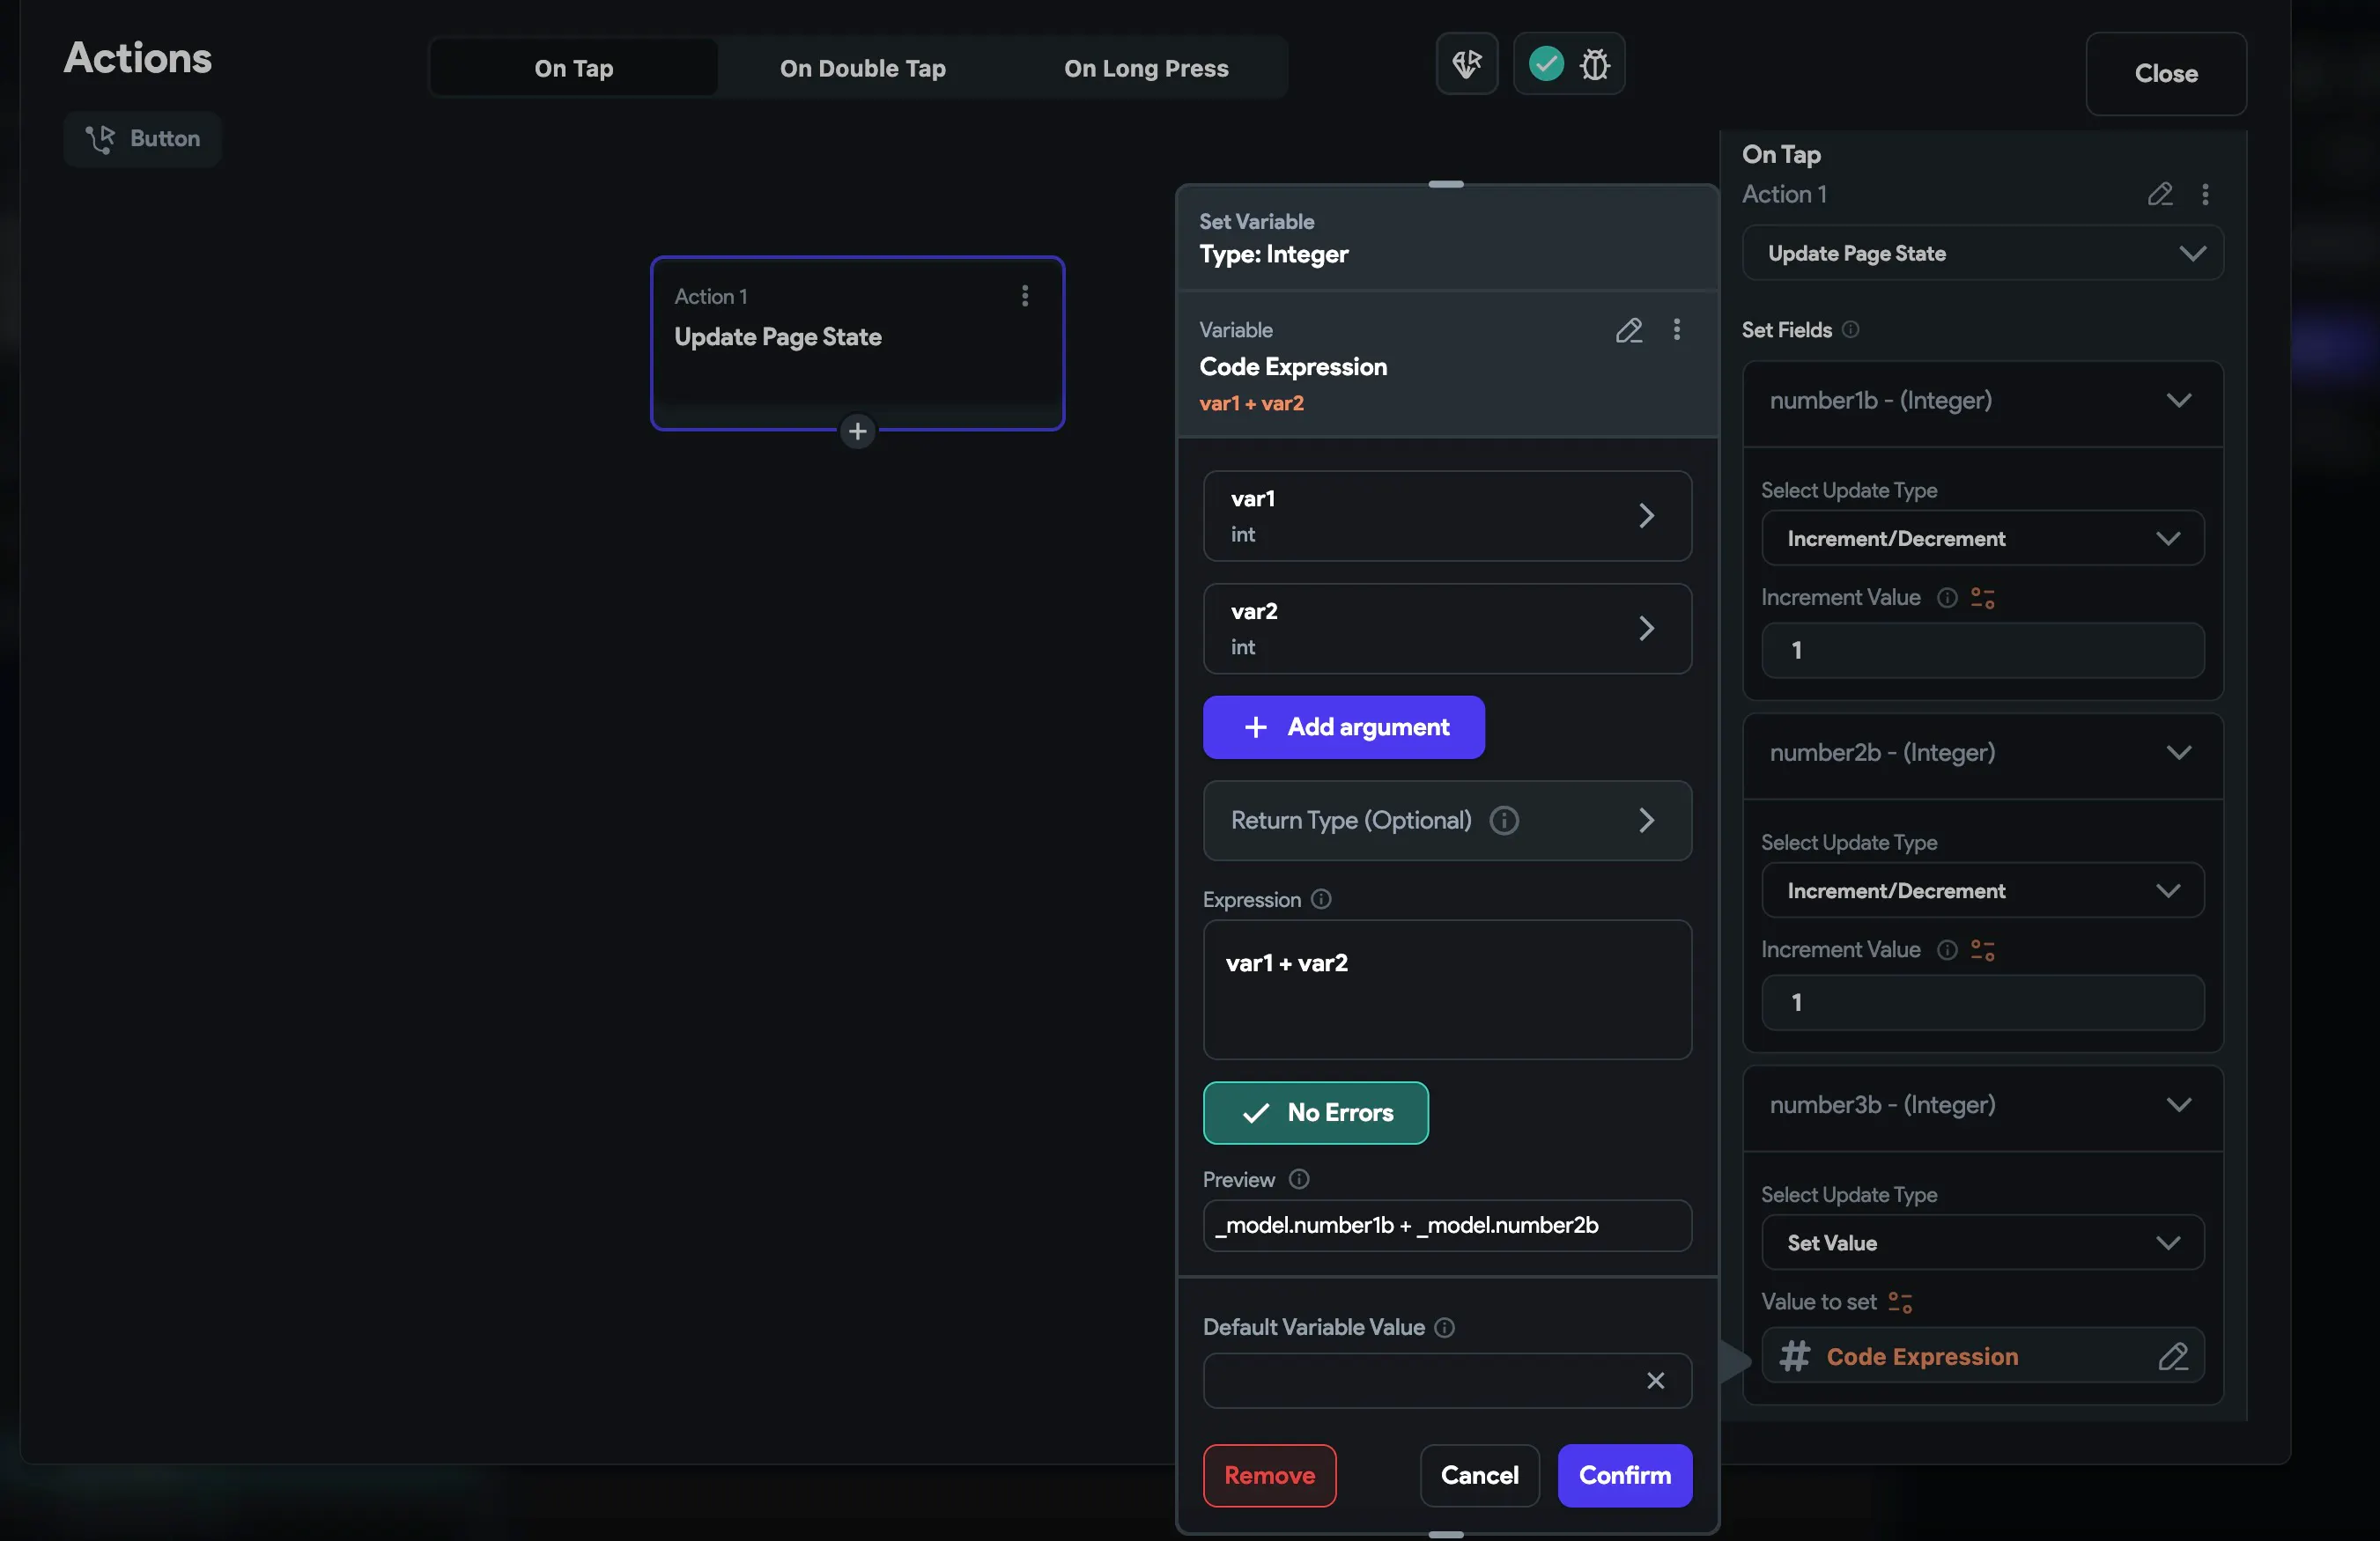Viewport: 2380px width, 1541px height.
Task: Click the No Errors status button
Action: click(1315, 1113)
